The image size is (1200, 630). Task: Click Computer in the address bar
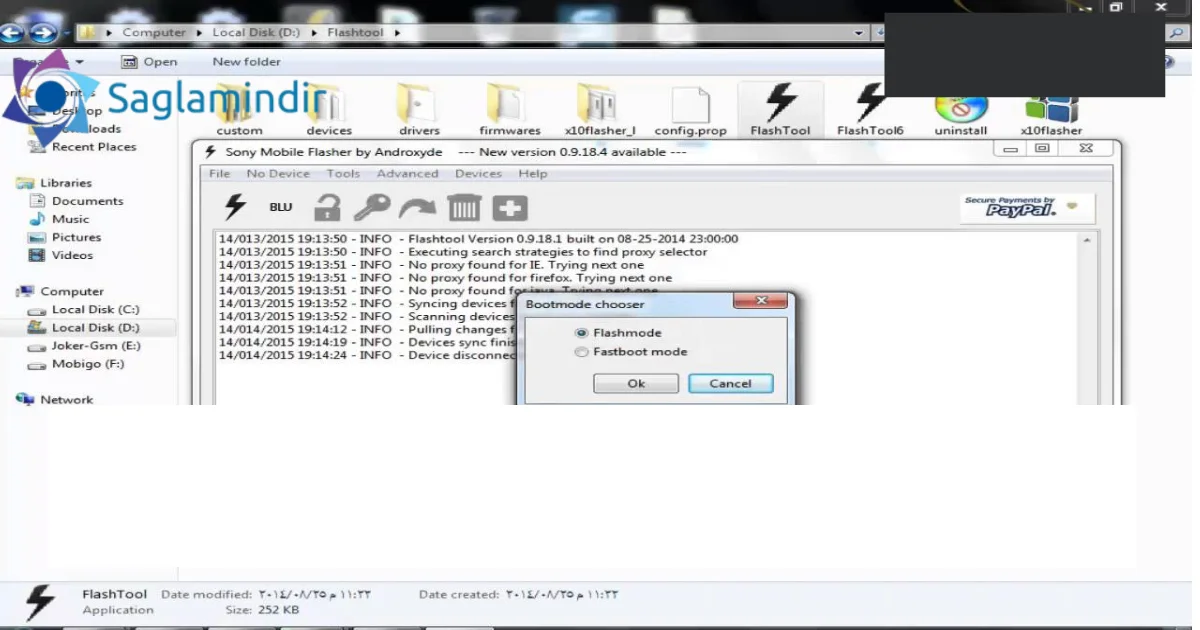click(x=154, y=32)
